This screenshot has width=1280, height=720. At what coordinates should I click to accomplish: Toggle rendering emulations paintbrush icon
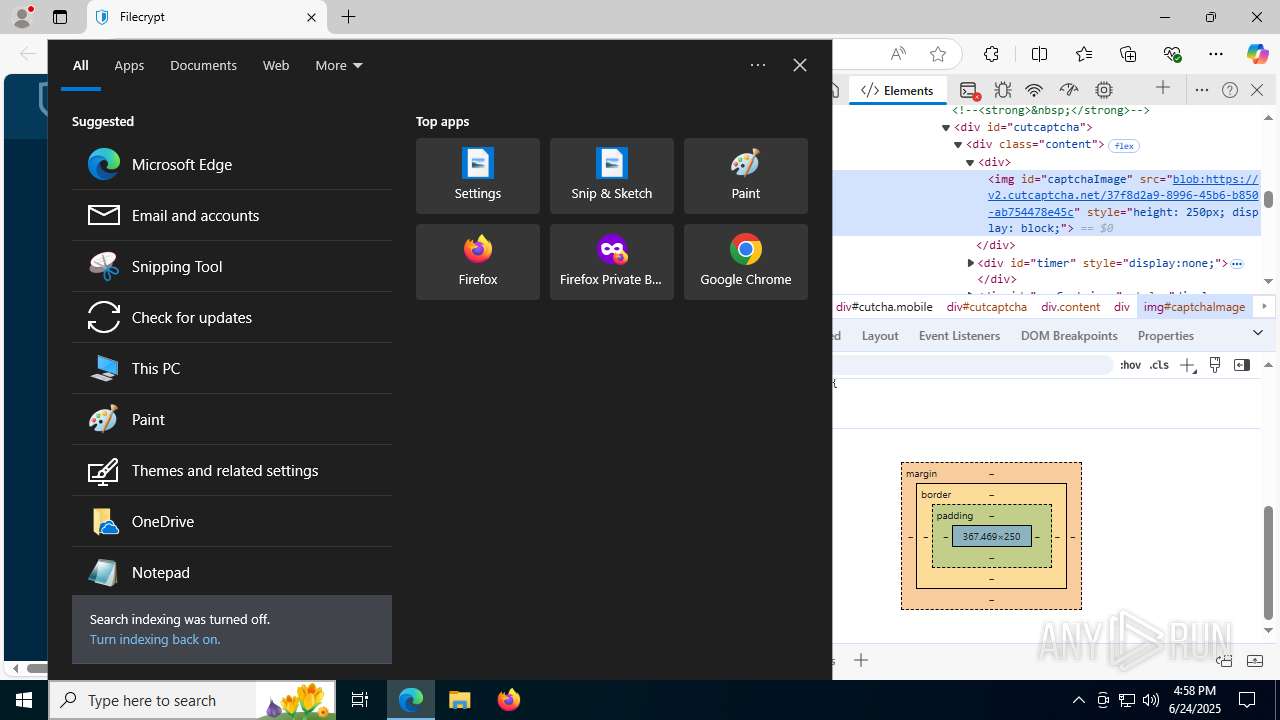tap(1215, 365)
